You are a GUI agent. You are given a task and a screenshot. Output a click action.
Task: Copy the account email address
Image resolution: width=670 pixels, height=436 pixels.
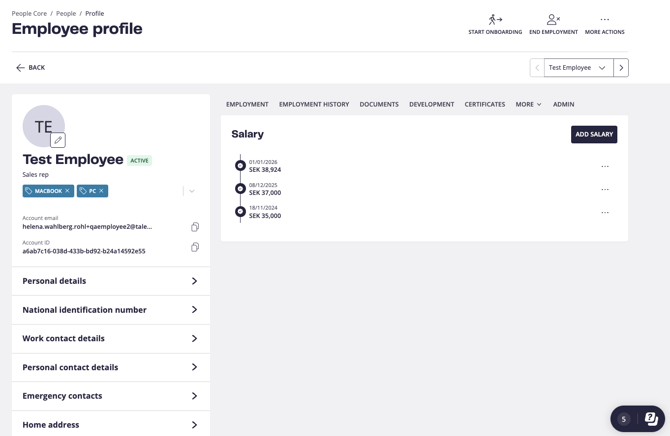195,227
